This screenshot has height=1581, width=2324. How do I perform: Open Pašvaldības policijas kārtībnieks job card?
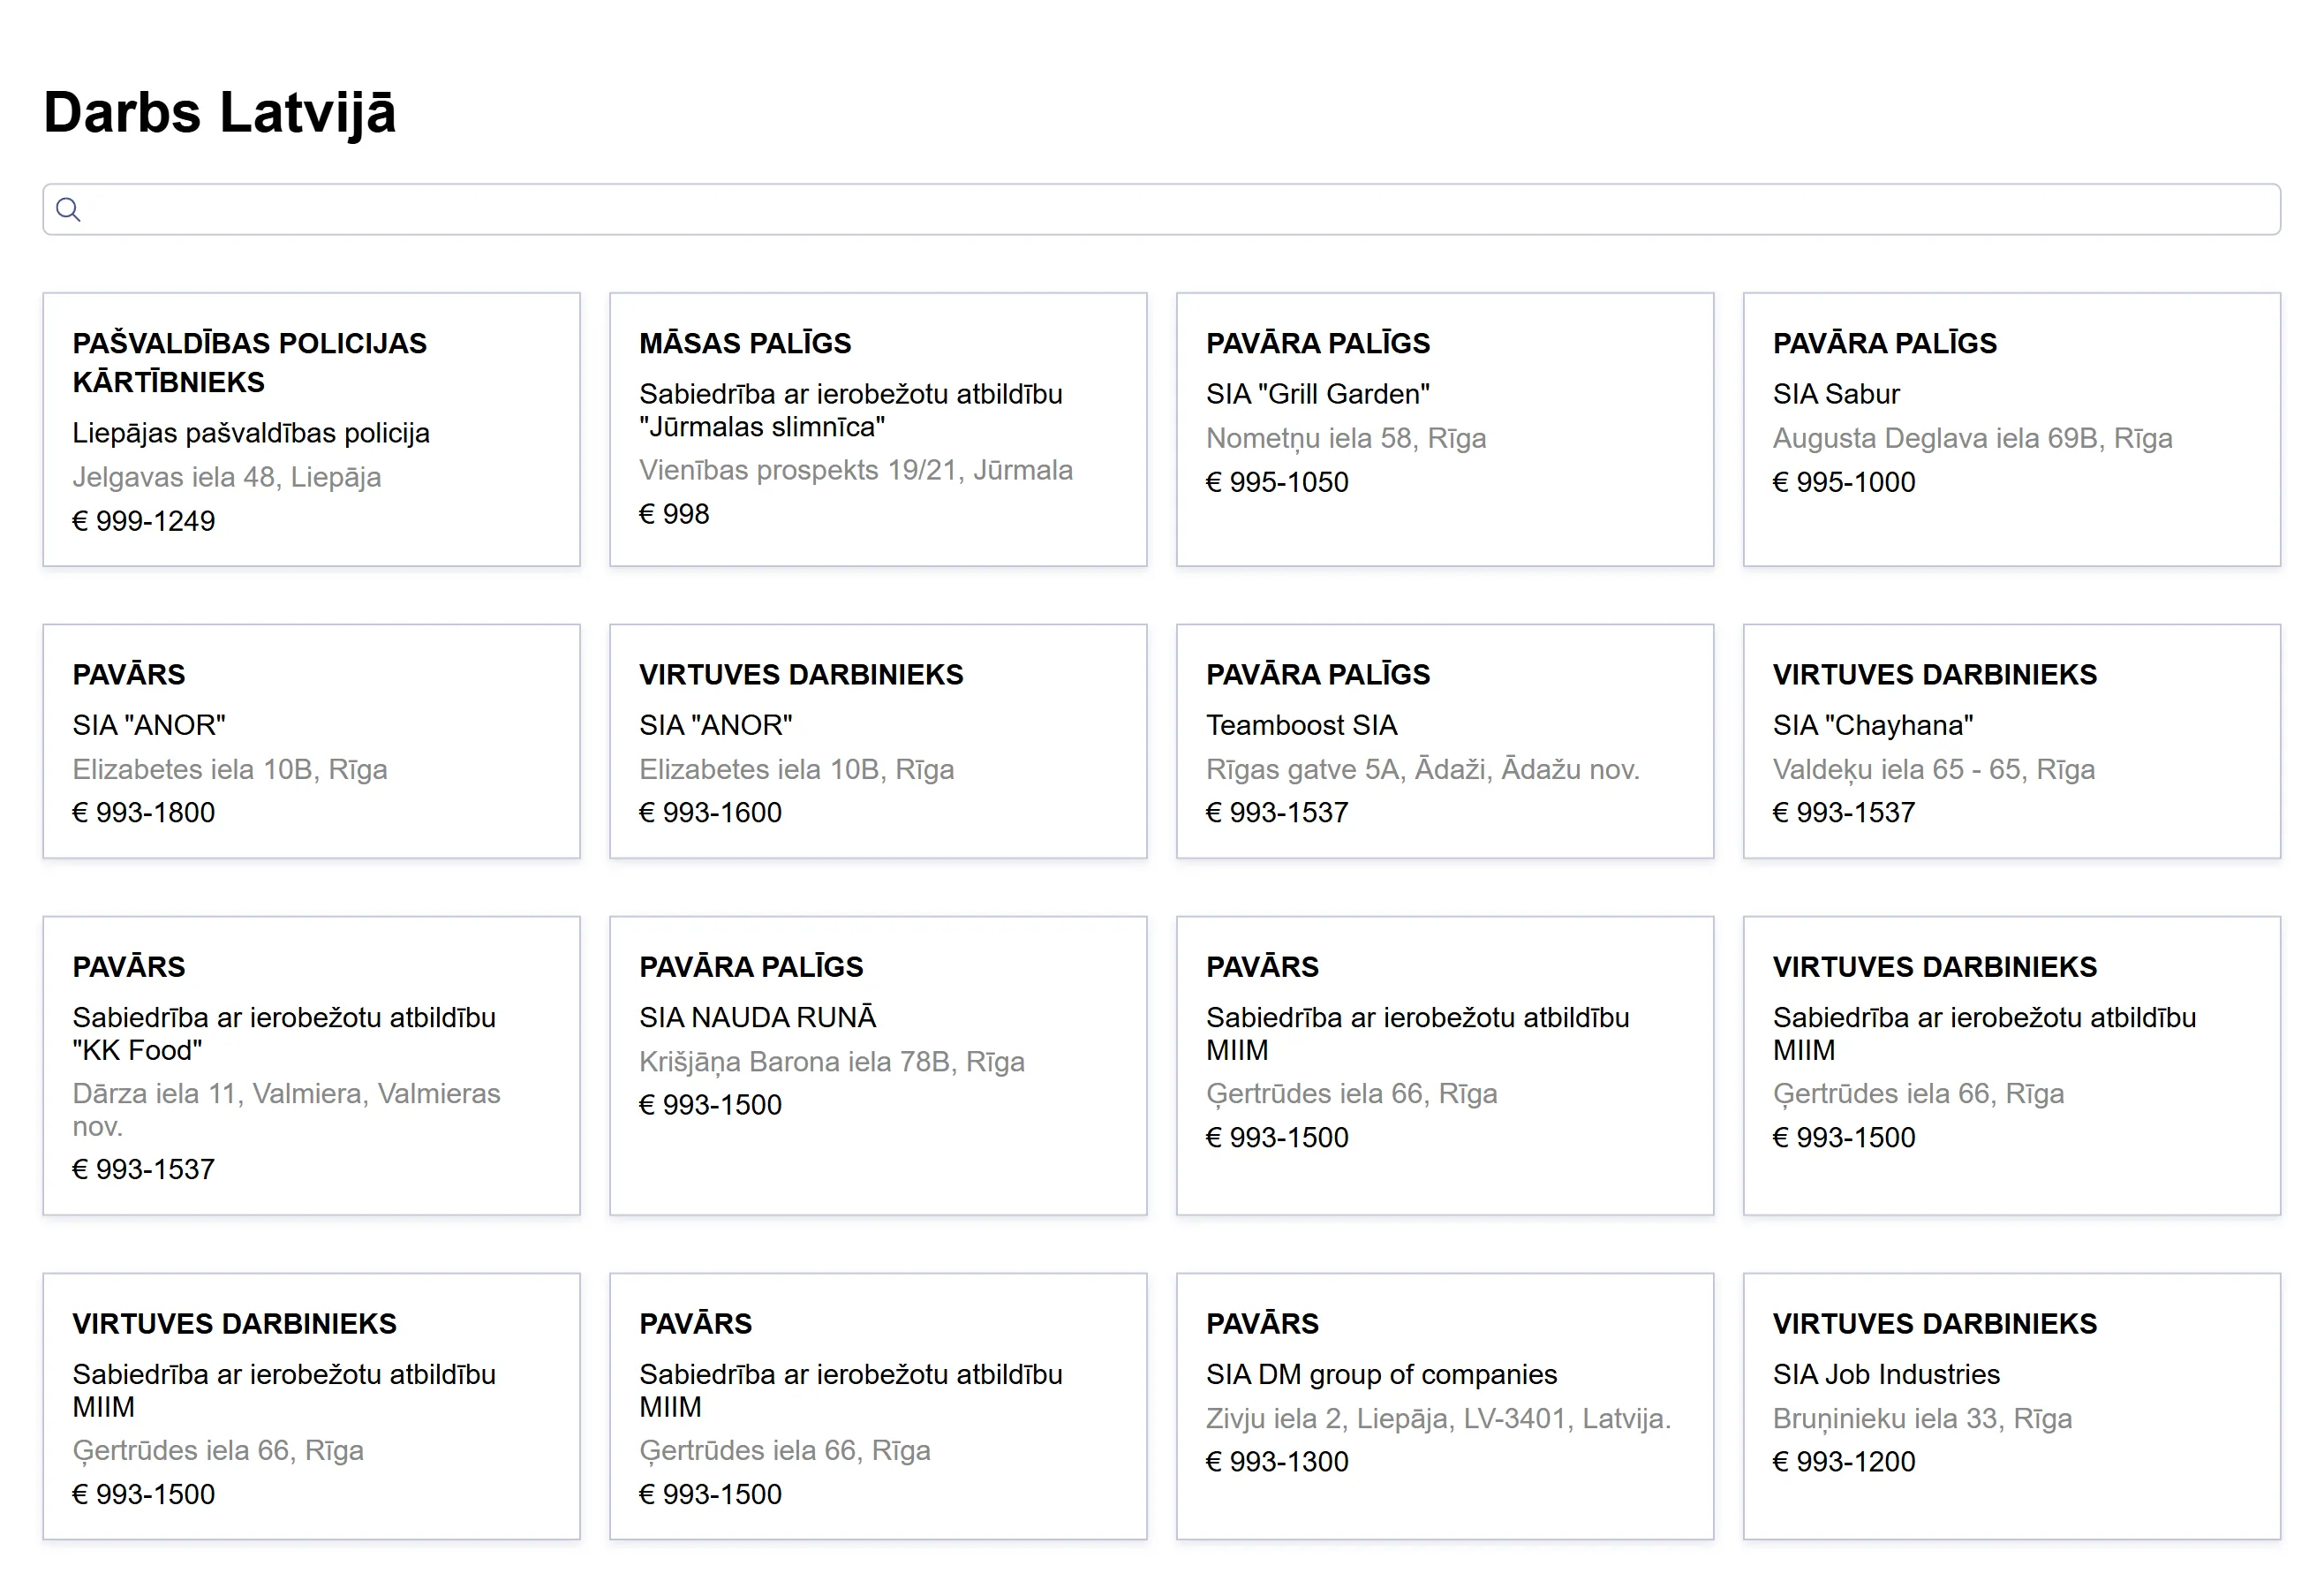(311, 429)
